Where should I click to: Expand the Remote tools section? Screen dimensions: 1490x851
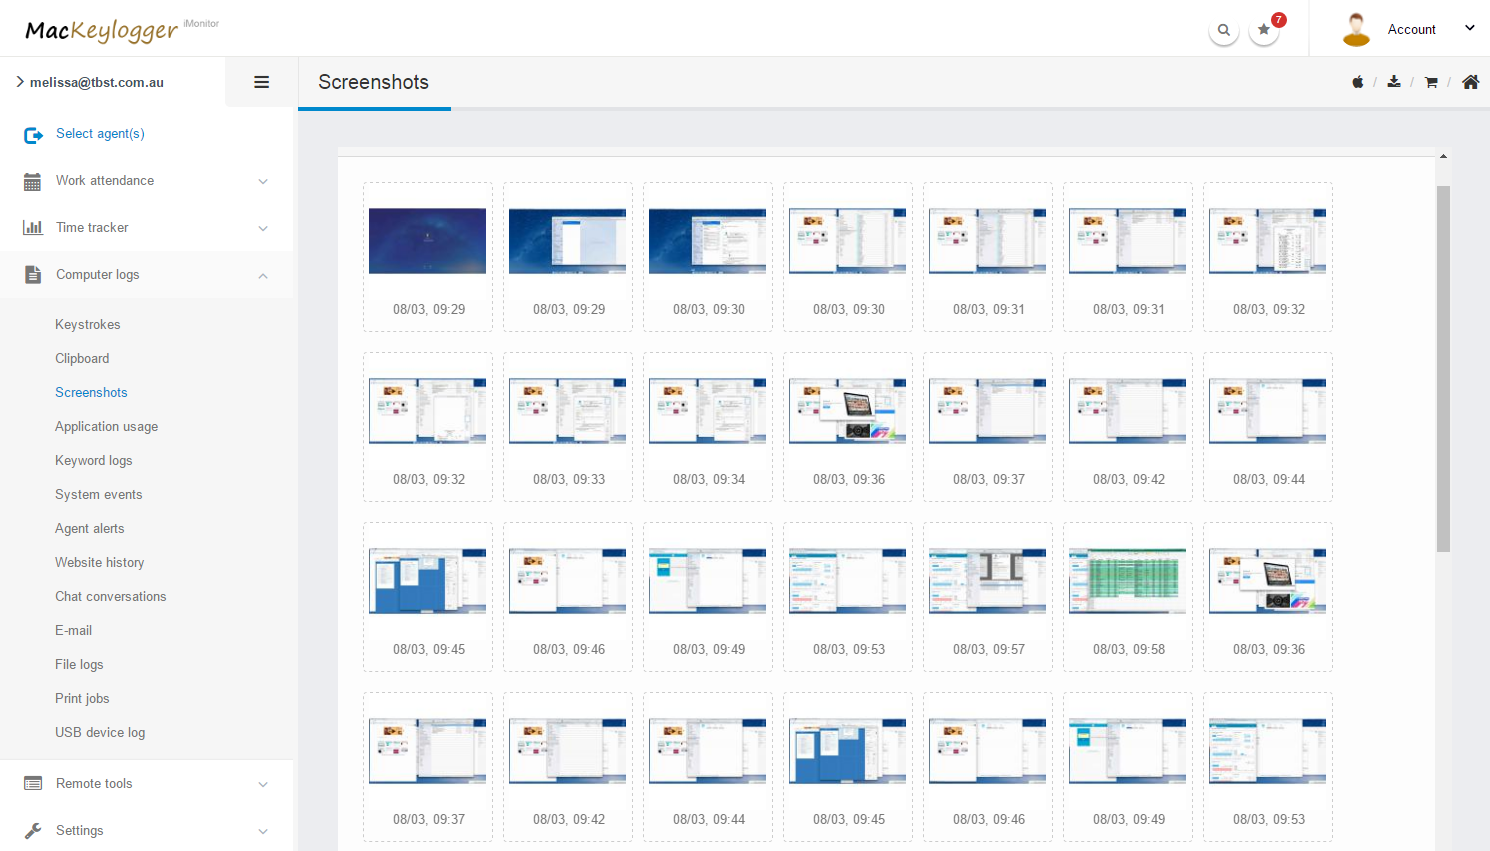click(147, 784)
